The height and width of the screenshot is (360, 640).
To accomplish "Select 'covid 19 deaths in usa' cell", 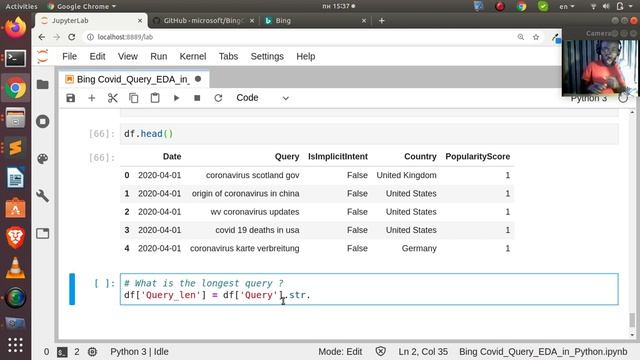I will click(x=257, y=230).
